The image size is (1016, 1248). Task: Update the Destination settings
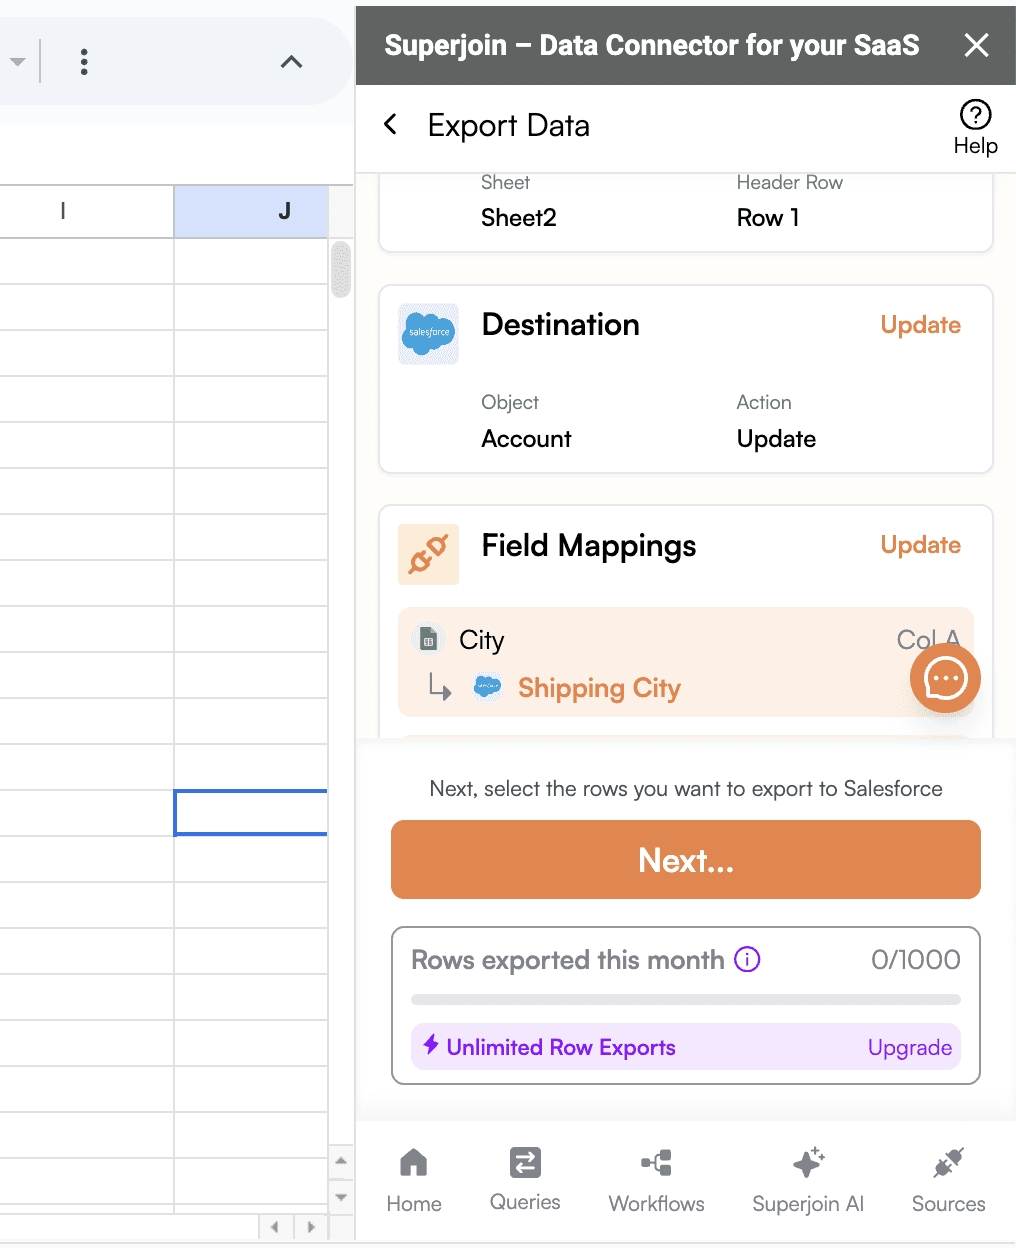(920, 325)
